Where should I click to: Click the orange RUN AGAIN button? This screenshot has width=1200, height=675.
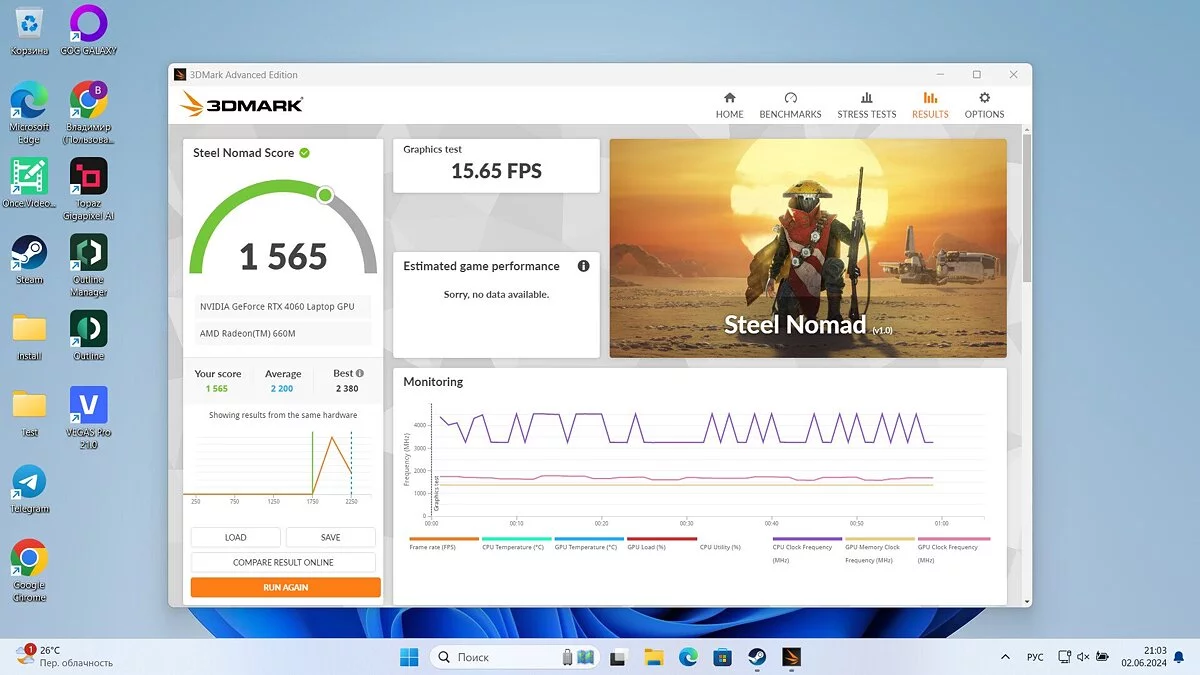pos(286,587)
